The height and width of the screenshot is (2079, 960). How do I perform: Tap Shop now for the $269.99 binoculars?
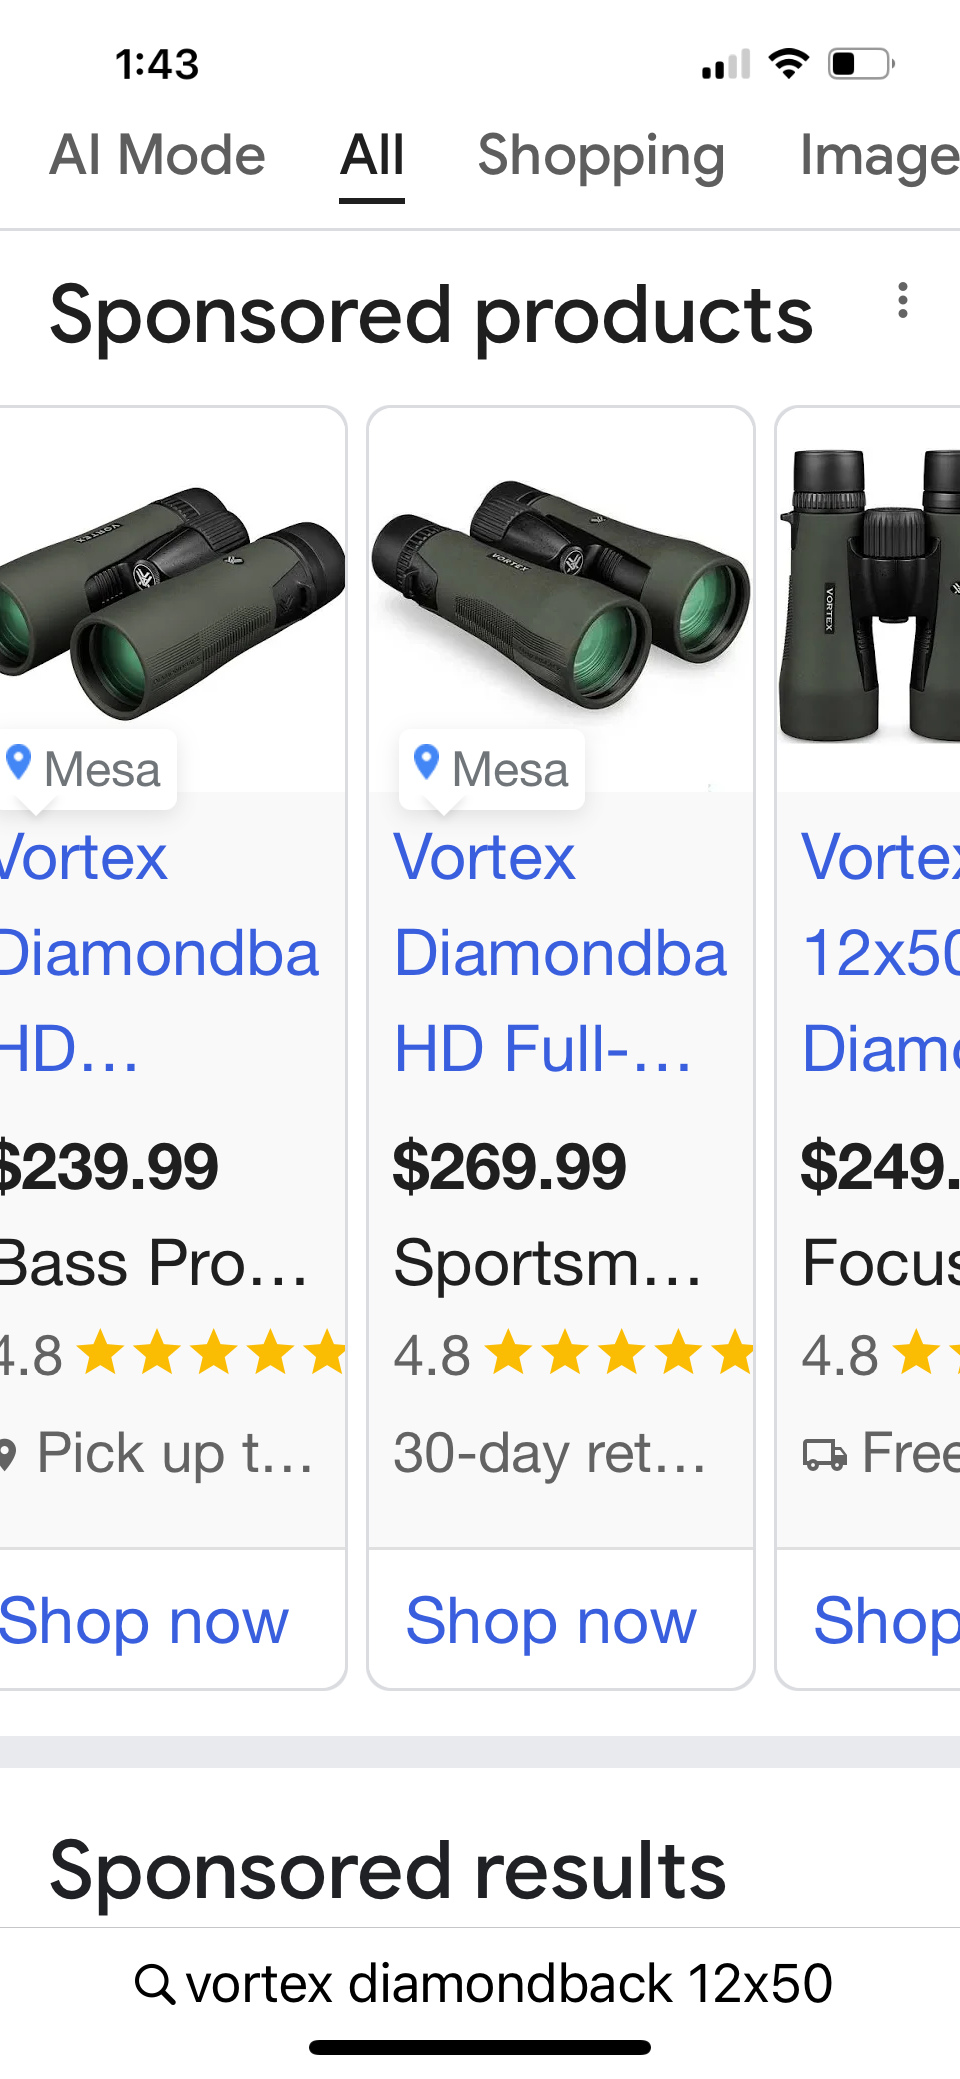551,1621
